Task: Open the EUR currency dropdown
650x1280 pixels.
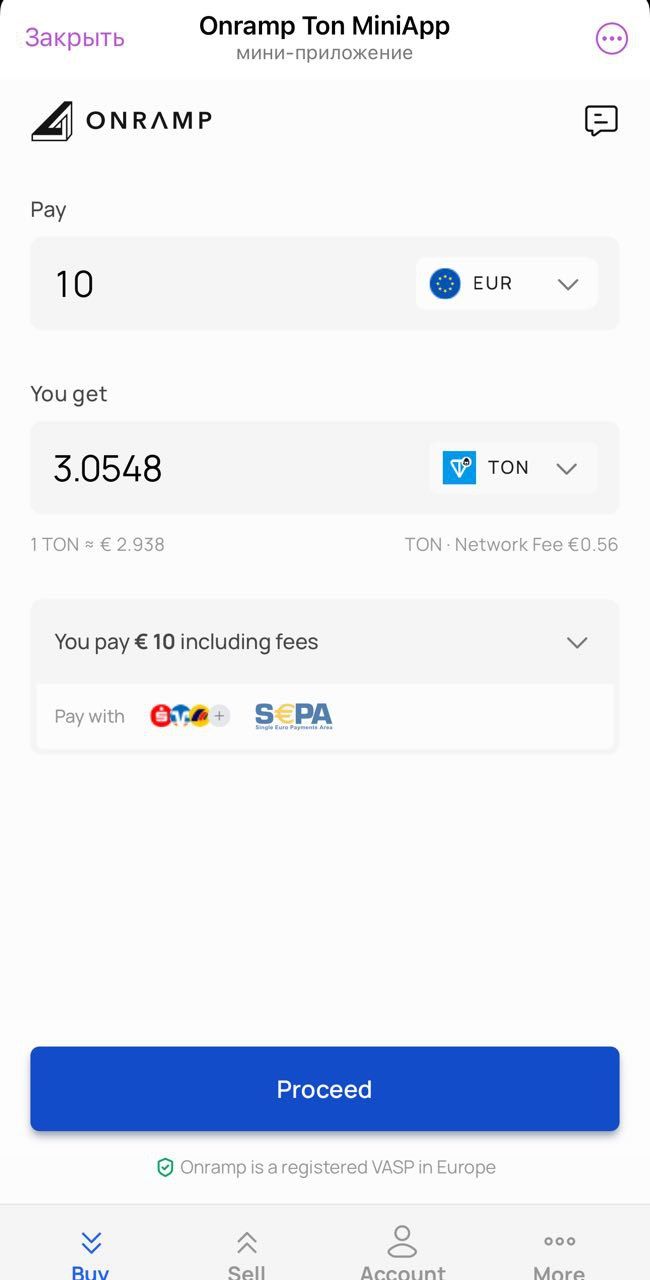Action: (x=568, y=283)
